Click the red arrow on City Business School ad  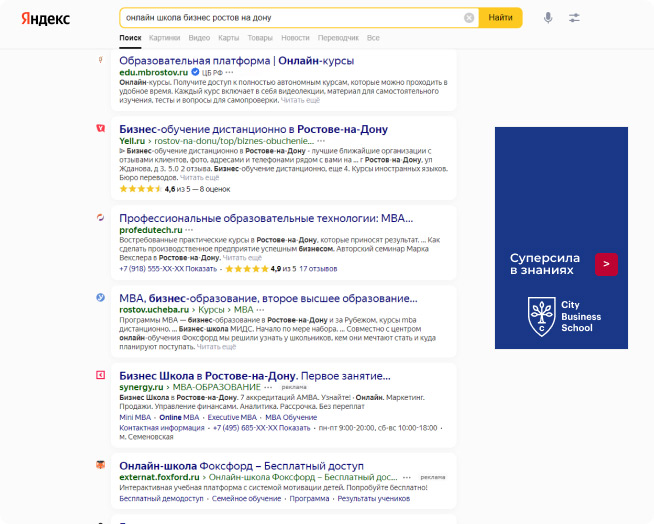pos(606,264)
